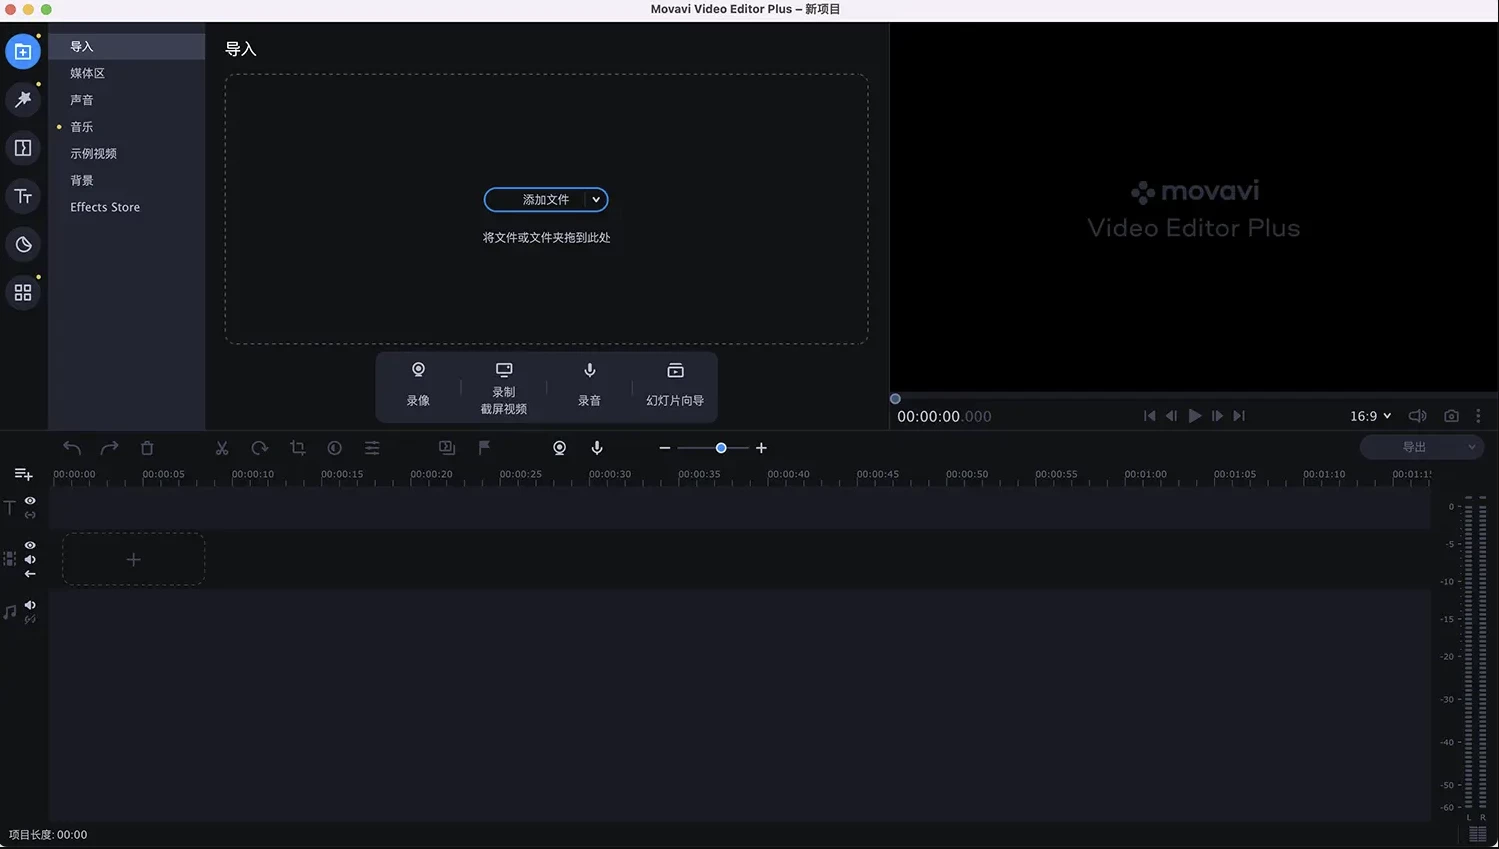Open the Titles text panel
Screen dimensions: 1499x849
click(x=23, y=196)
